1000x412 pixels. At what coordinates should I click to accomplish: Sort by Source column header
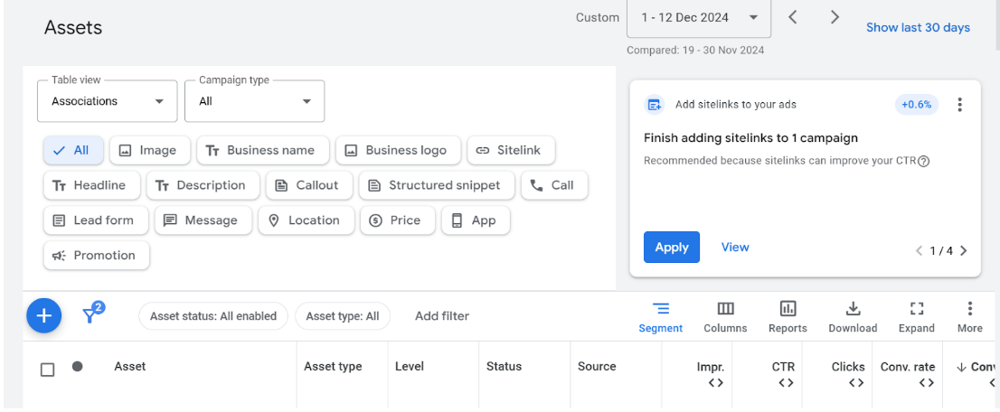(597, 366)
